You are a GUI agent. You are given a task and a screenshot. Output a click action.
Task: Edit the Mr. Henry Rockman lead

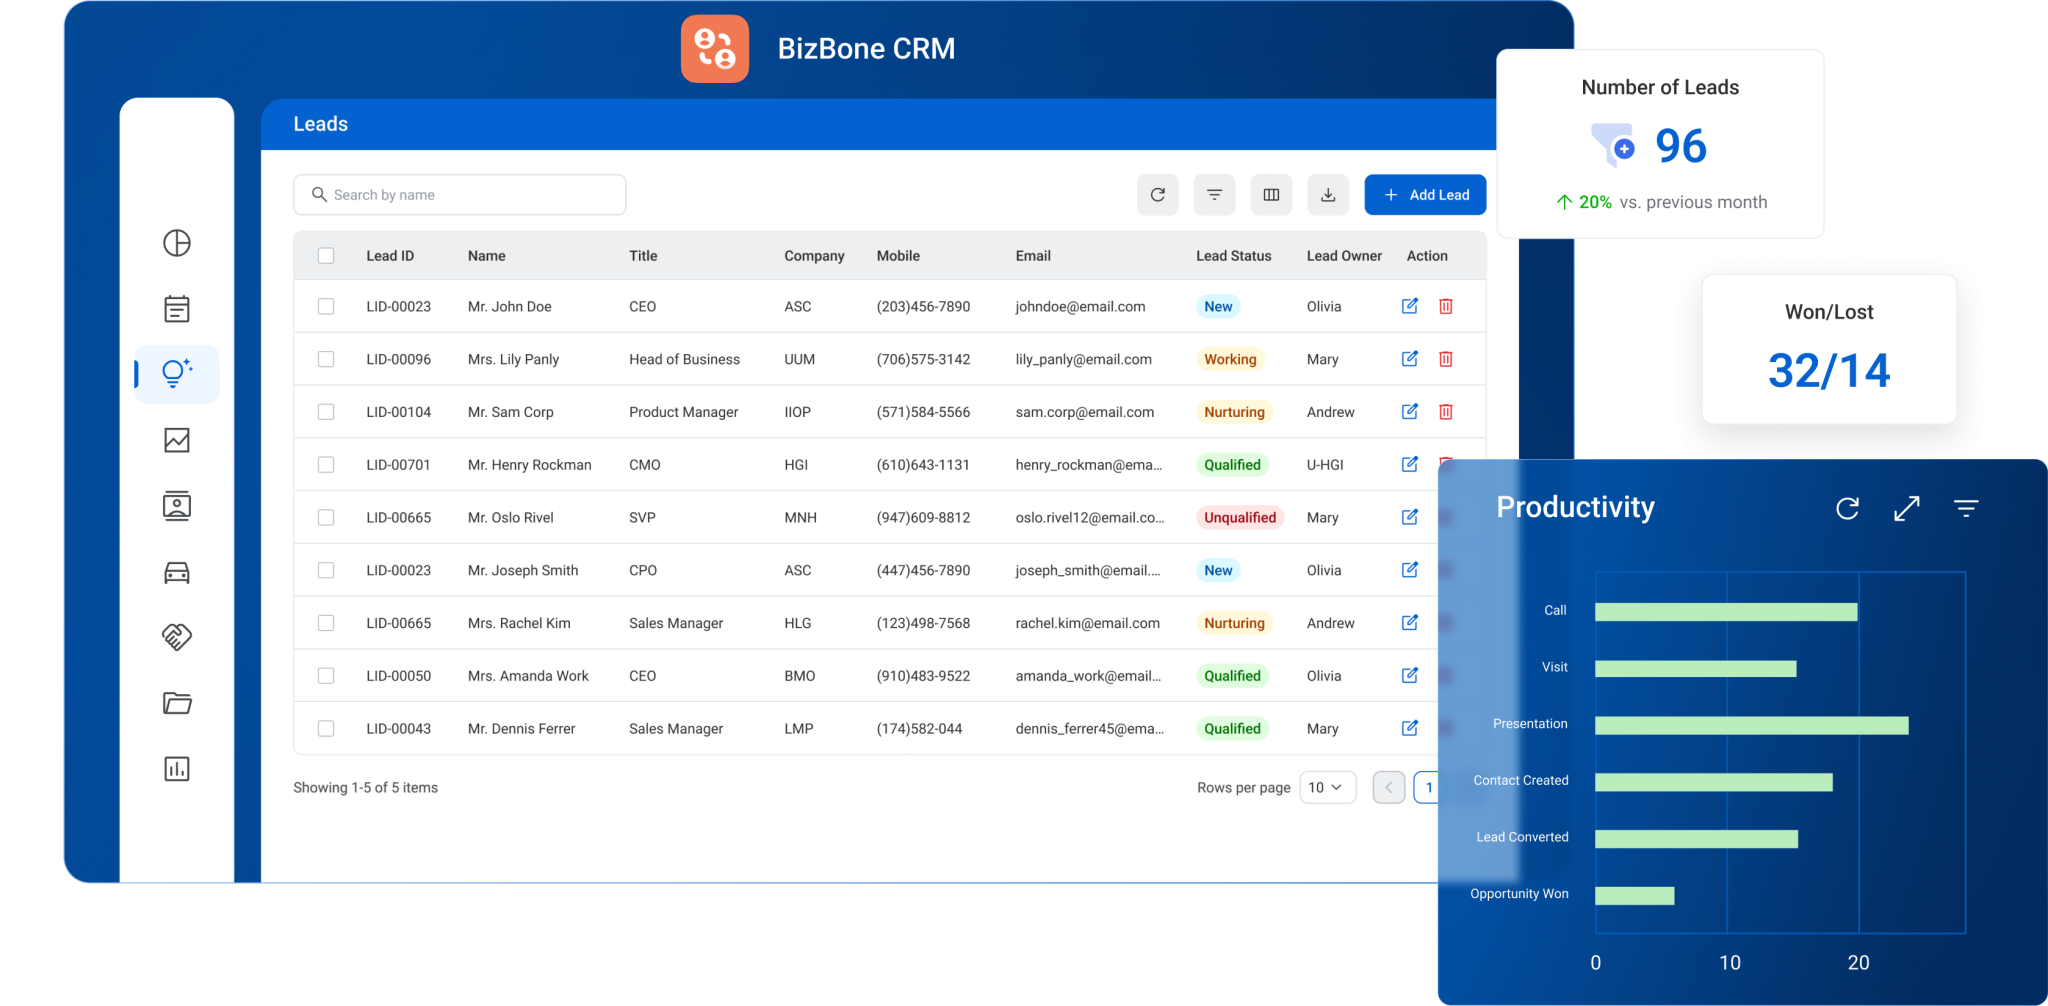coord(1410,464)
